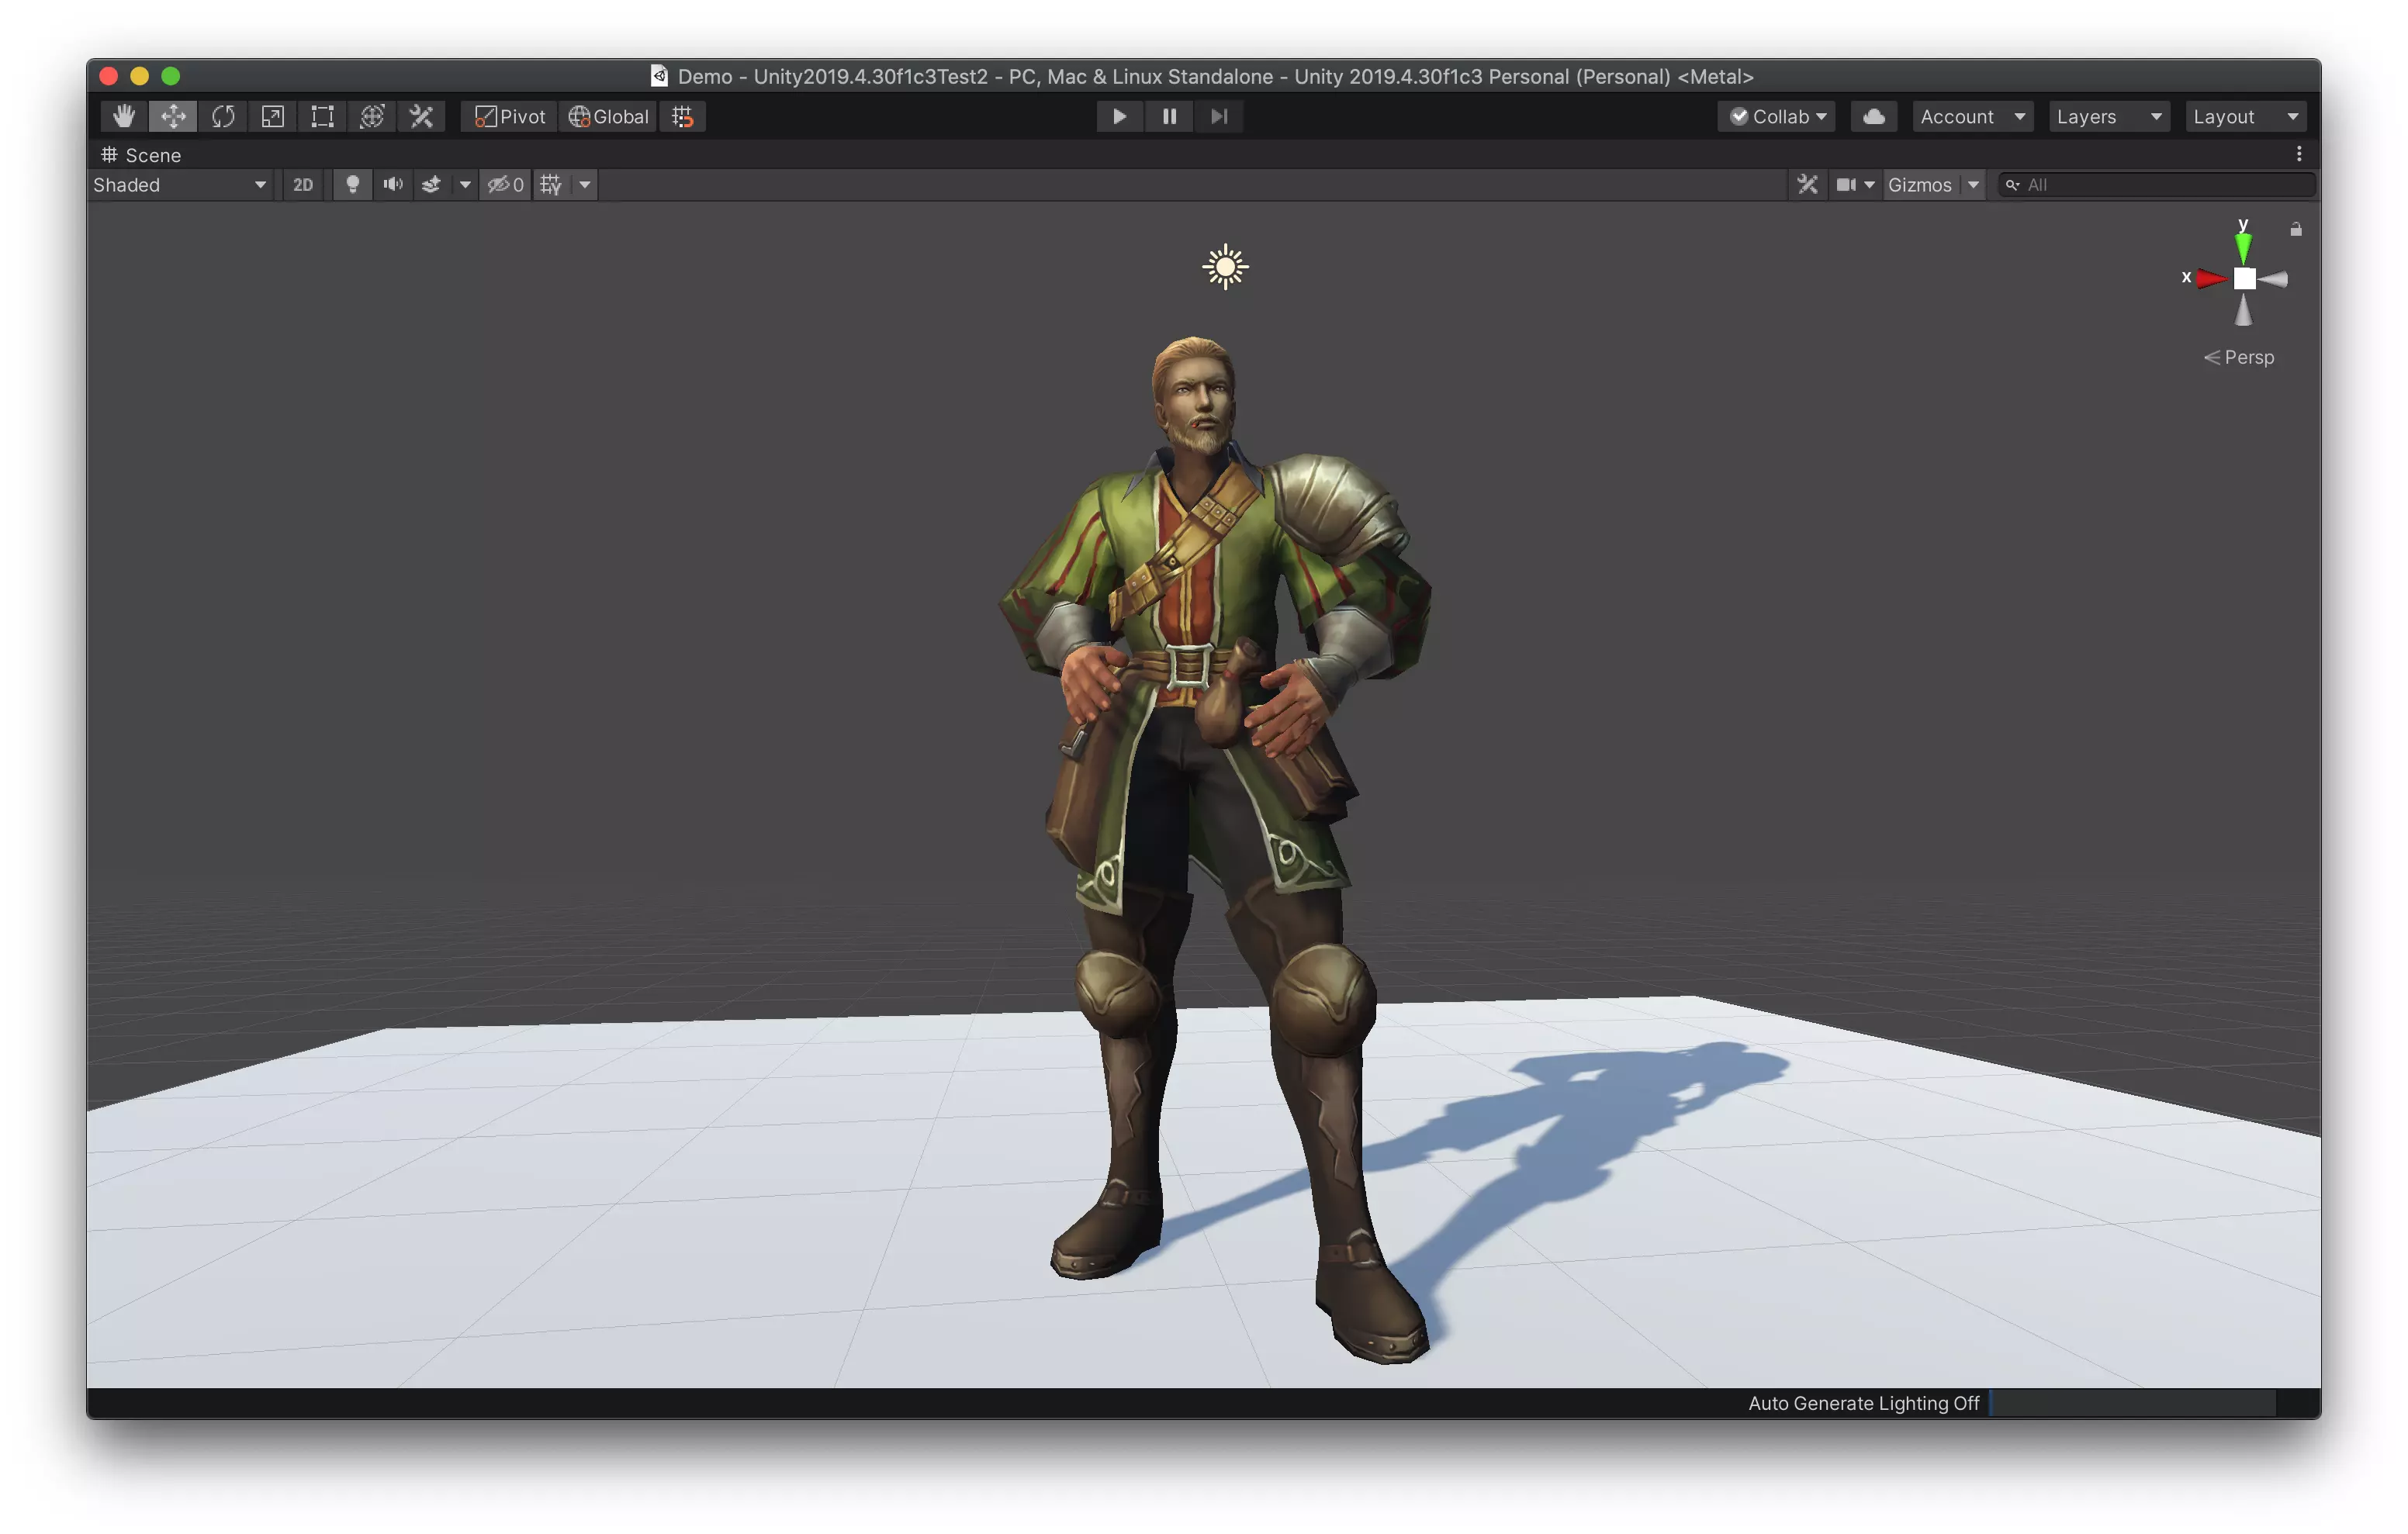Open the Scene panel three-dot menu
2408x1534 pixels.
[x=2299, y=154]
